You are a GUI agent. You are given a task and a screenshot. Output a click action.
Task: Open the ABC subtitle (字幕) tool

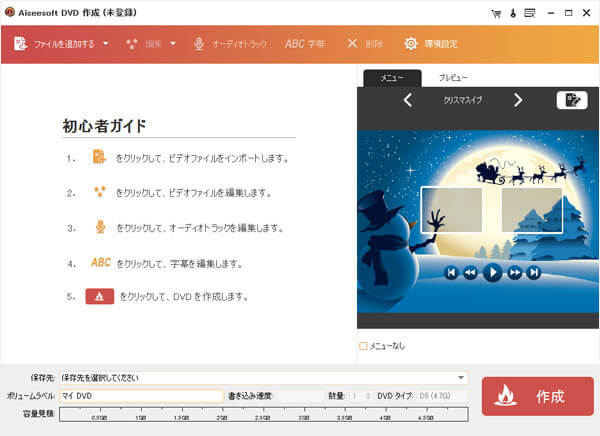(x=305, y=44)
